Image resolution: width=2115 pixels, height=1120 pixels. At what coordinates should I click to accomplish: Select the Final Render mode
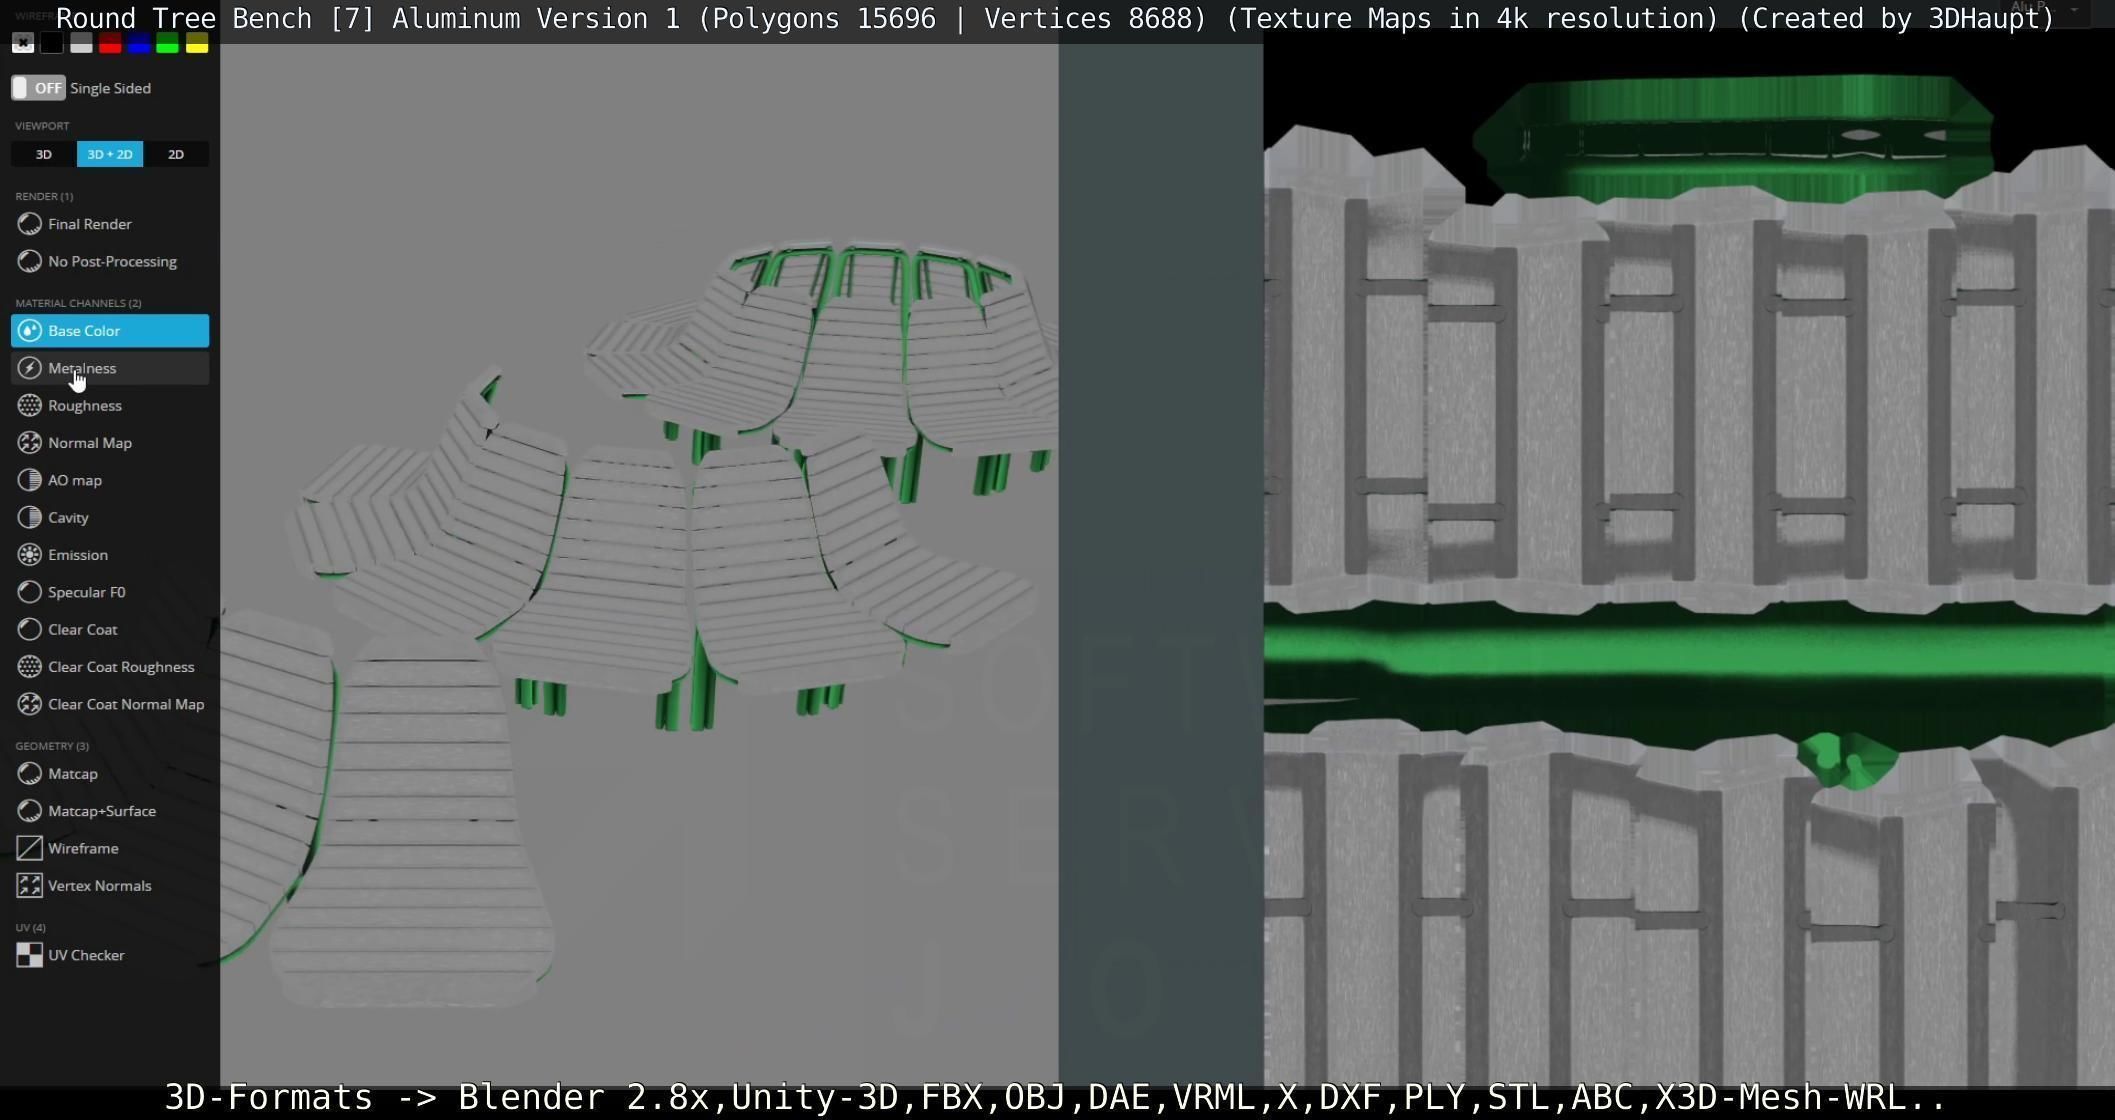[x=89, y=224]
